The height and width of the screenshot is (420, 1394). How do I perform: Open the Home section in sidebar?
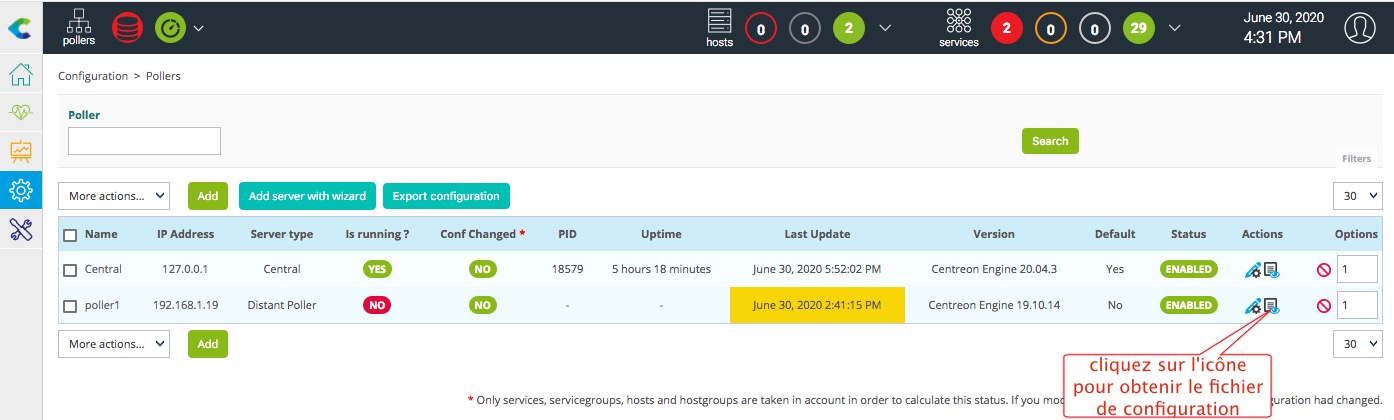pos(21,75)
